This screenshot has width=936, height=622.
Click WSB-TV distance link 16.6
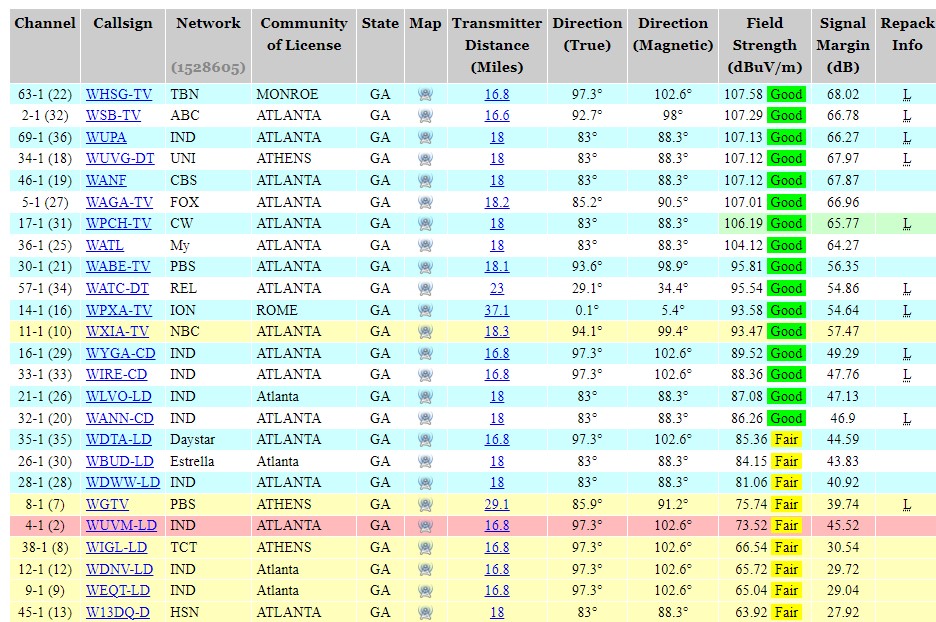pos(497,116)
